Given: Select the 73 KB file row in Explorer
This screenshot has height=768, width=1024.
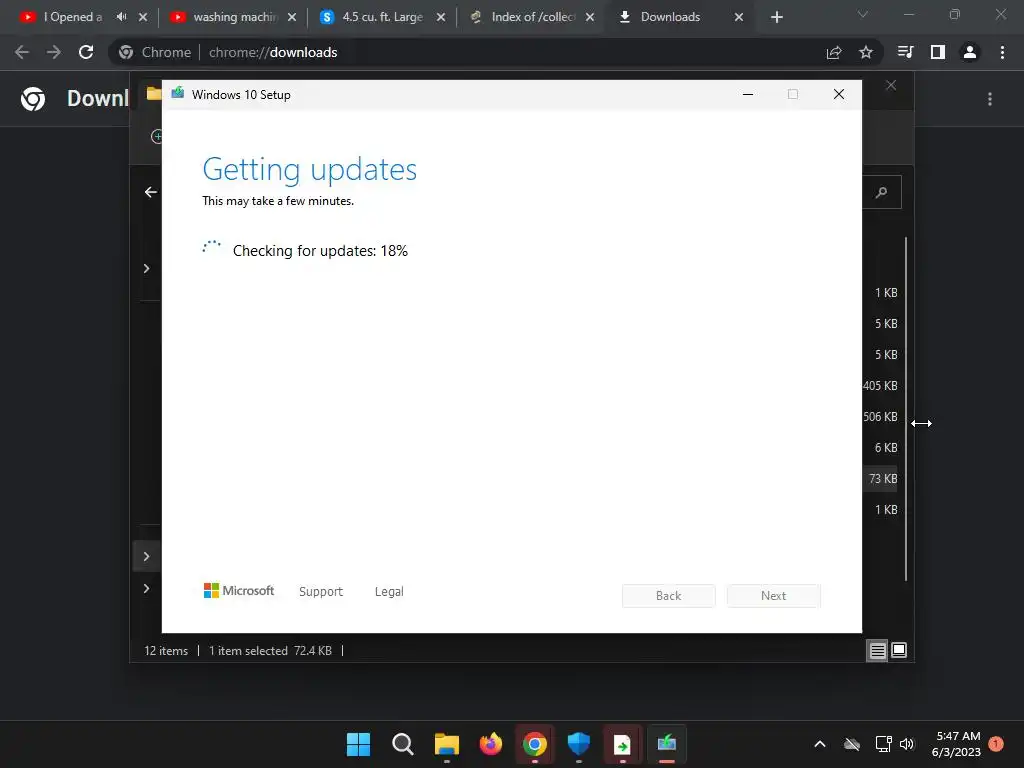Looking at the screenshot, I should tap(880, 479).
